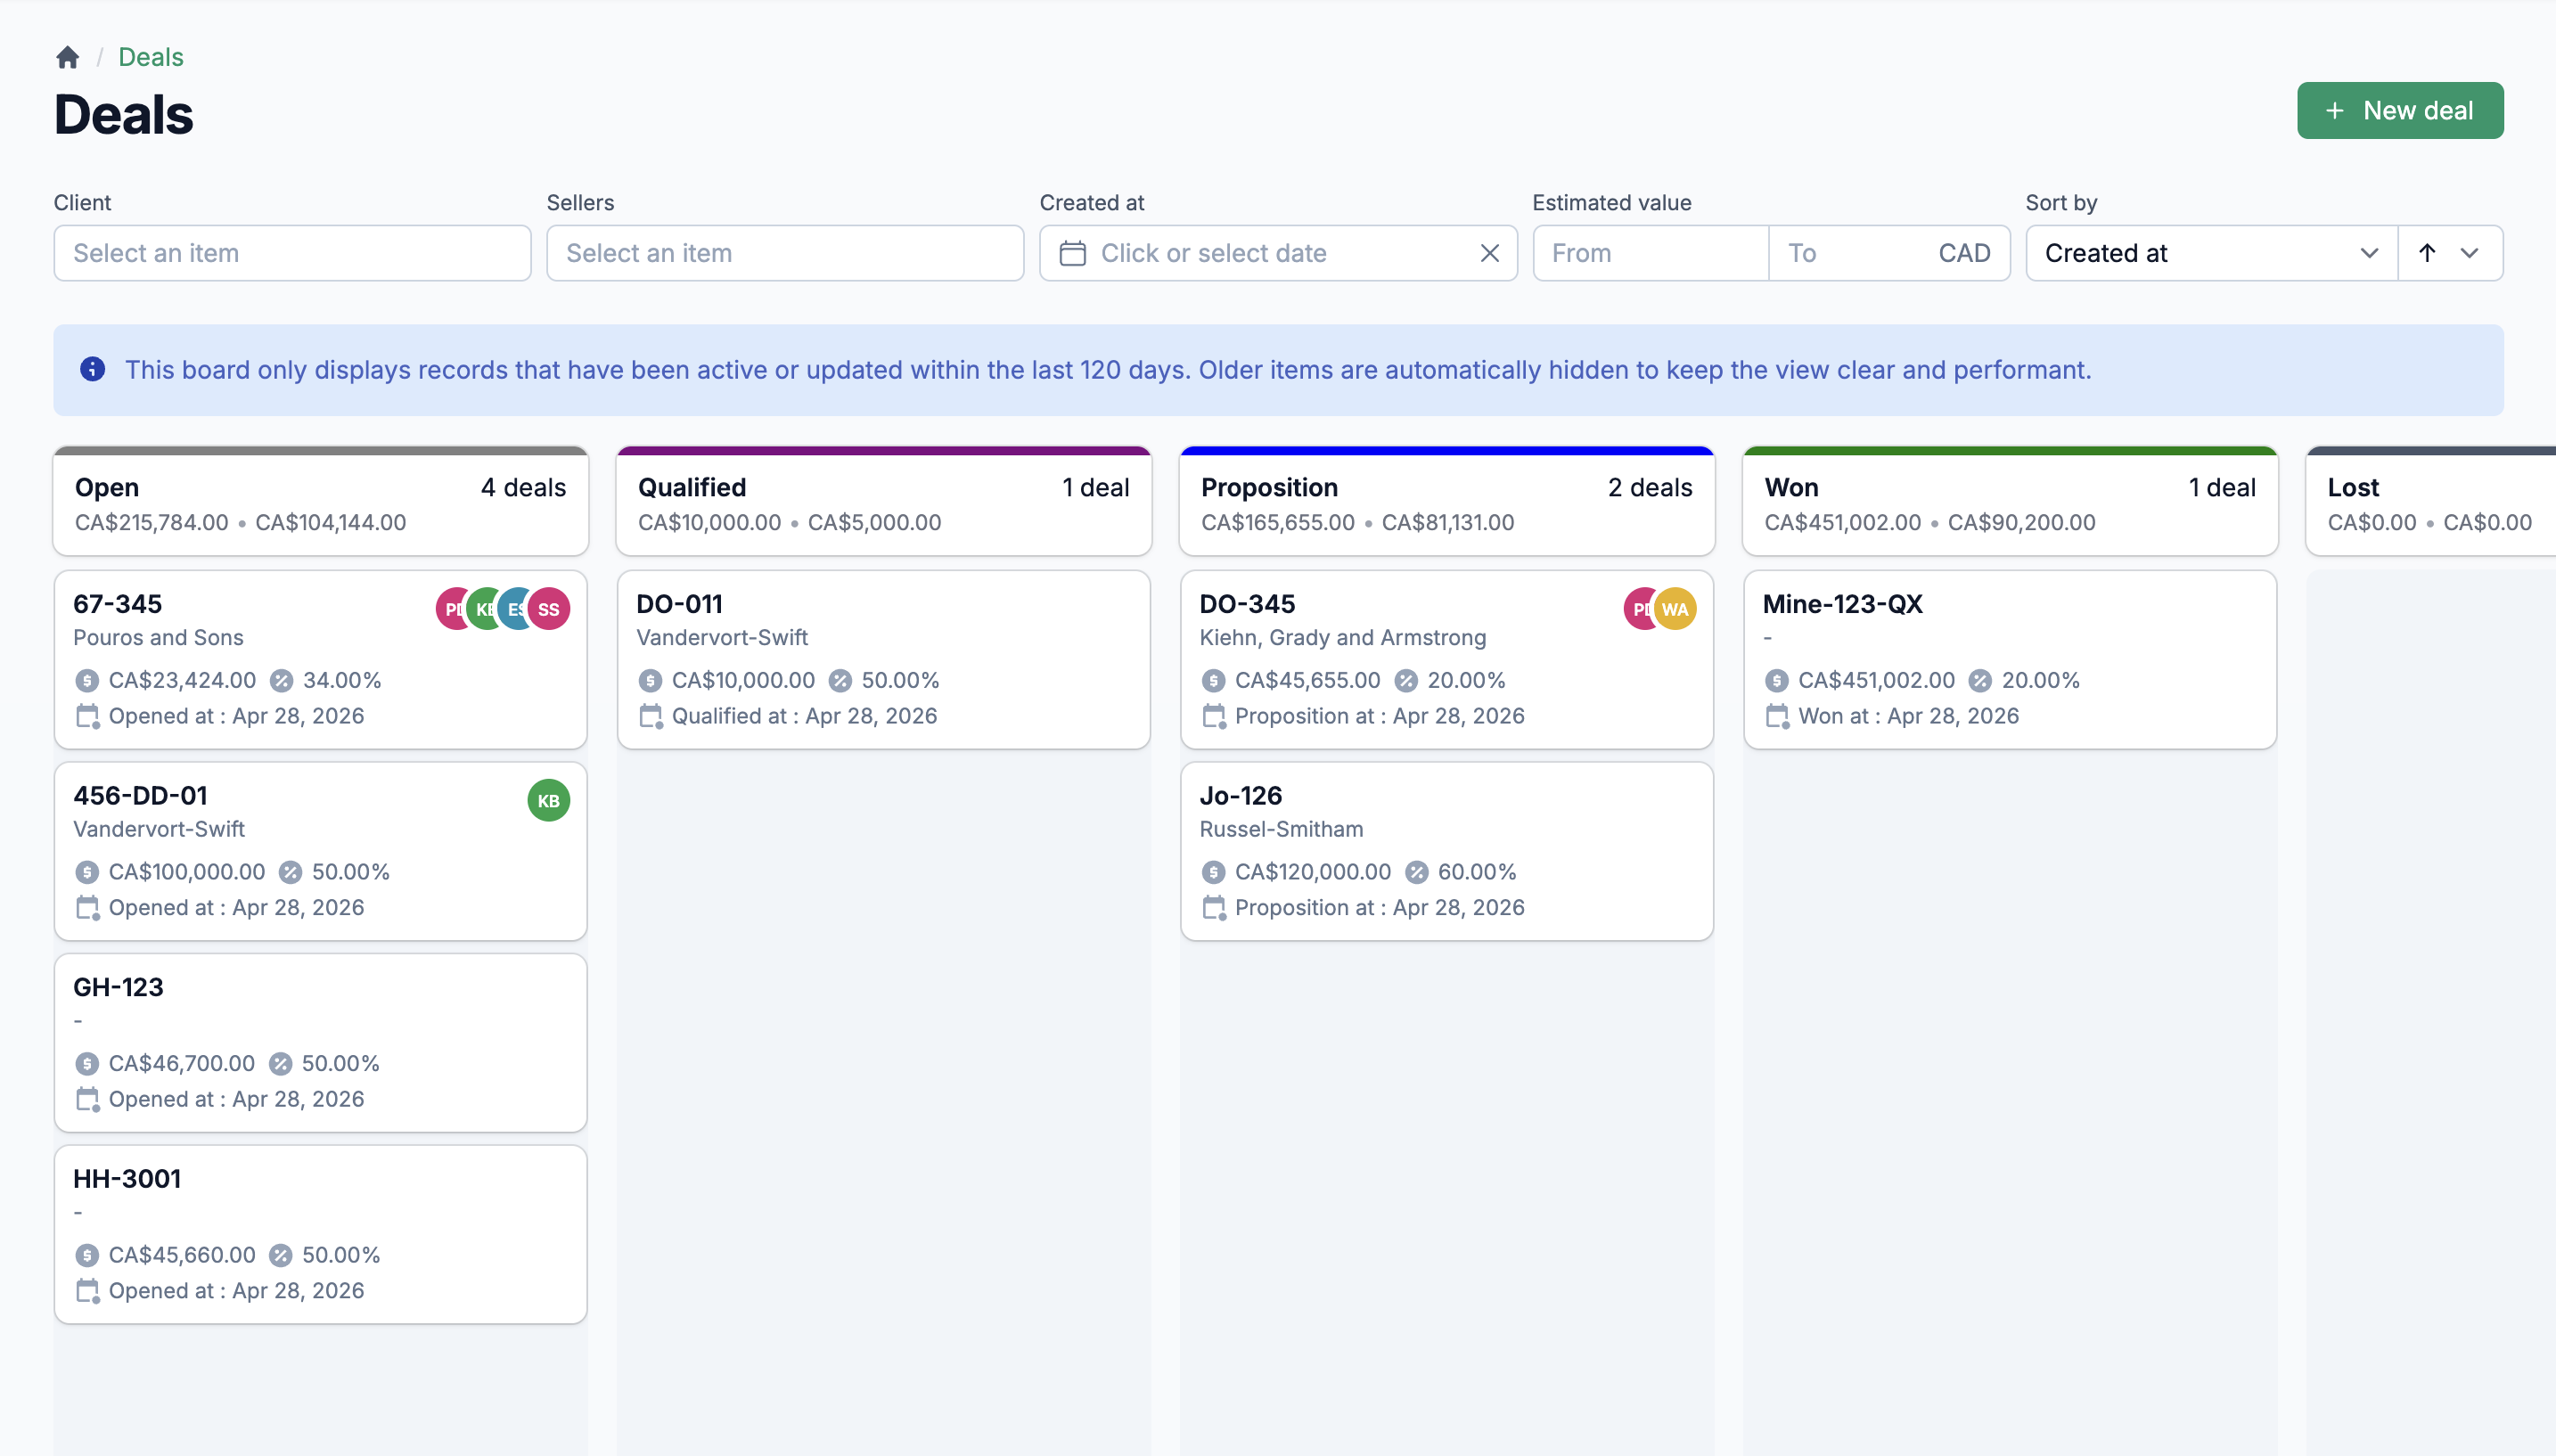The width and height of the screenshot is (2556, 1456).
Task: Select the Proposition column header
Action: 1447,501
